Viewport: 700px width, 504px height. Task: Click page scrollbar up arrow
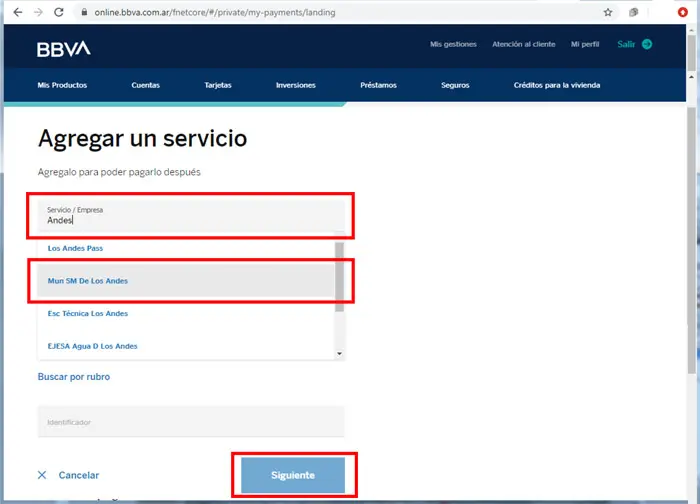[692, 77]
